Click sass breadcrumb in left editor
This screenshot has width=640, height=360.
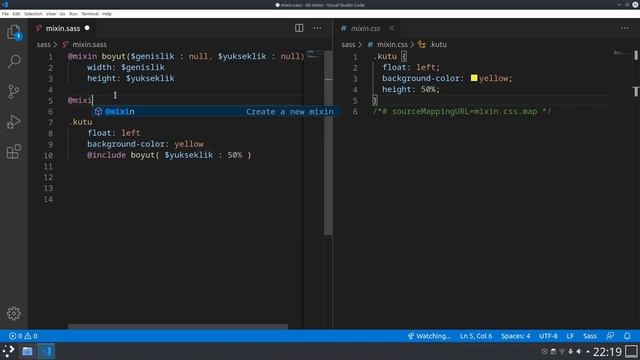point(43,44)
